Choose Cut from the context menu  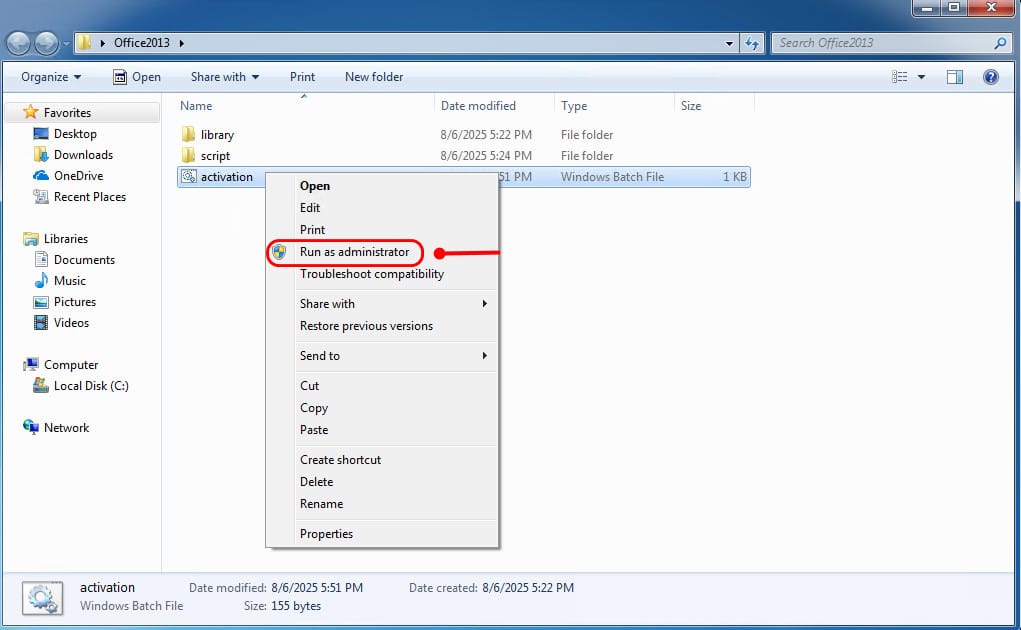click(309, 385)
